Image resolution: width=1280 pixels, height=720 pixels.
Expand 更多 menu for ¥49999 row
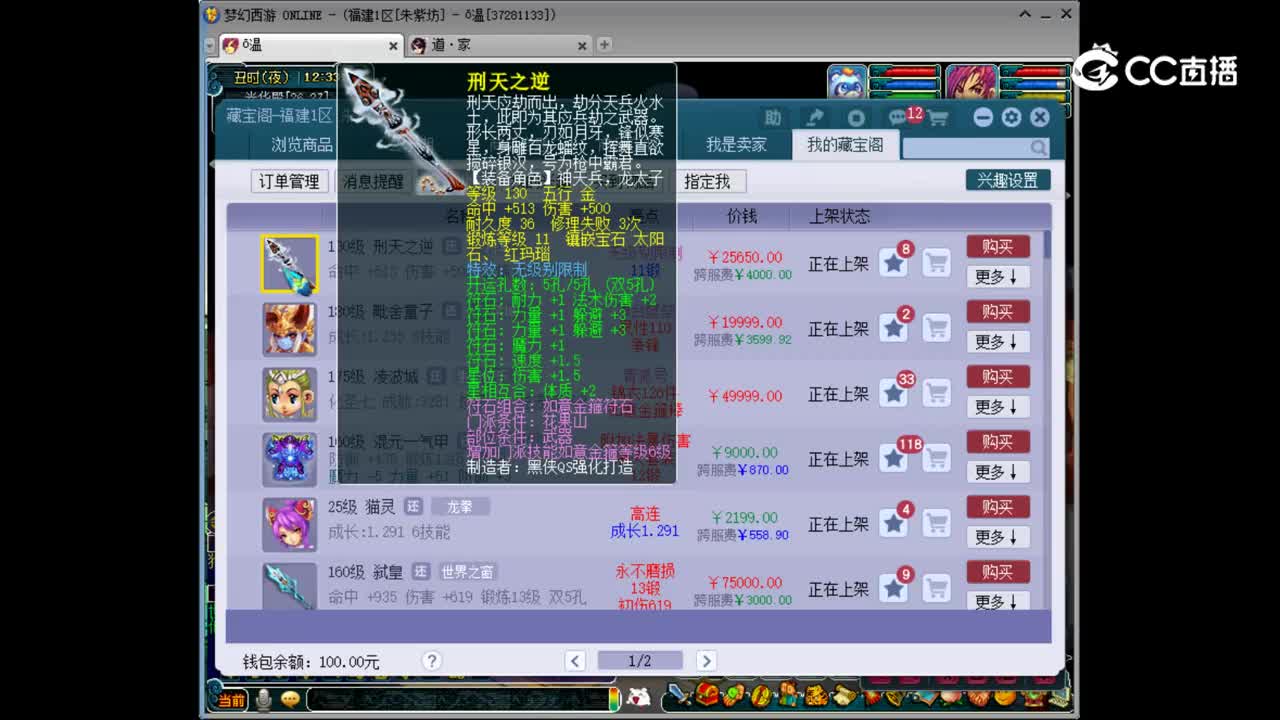pos(997,407)
